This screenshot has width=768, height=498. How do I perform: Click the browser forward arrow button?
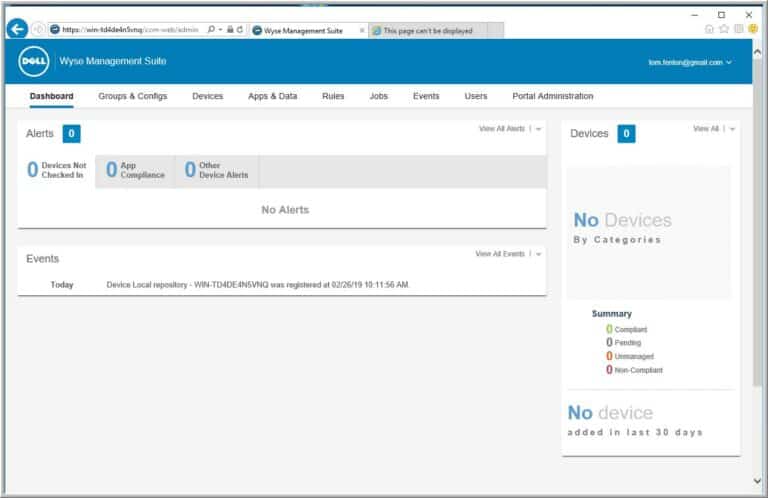(x=38, y=29)
